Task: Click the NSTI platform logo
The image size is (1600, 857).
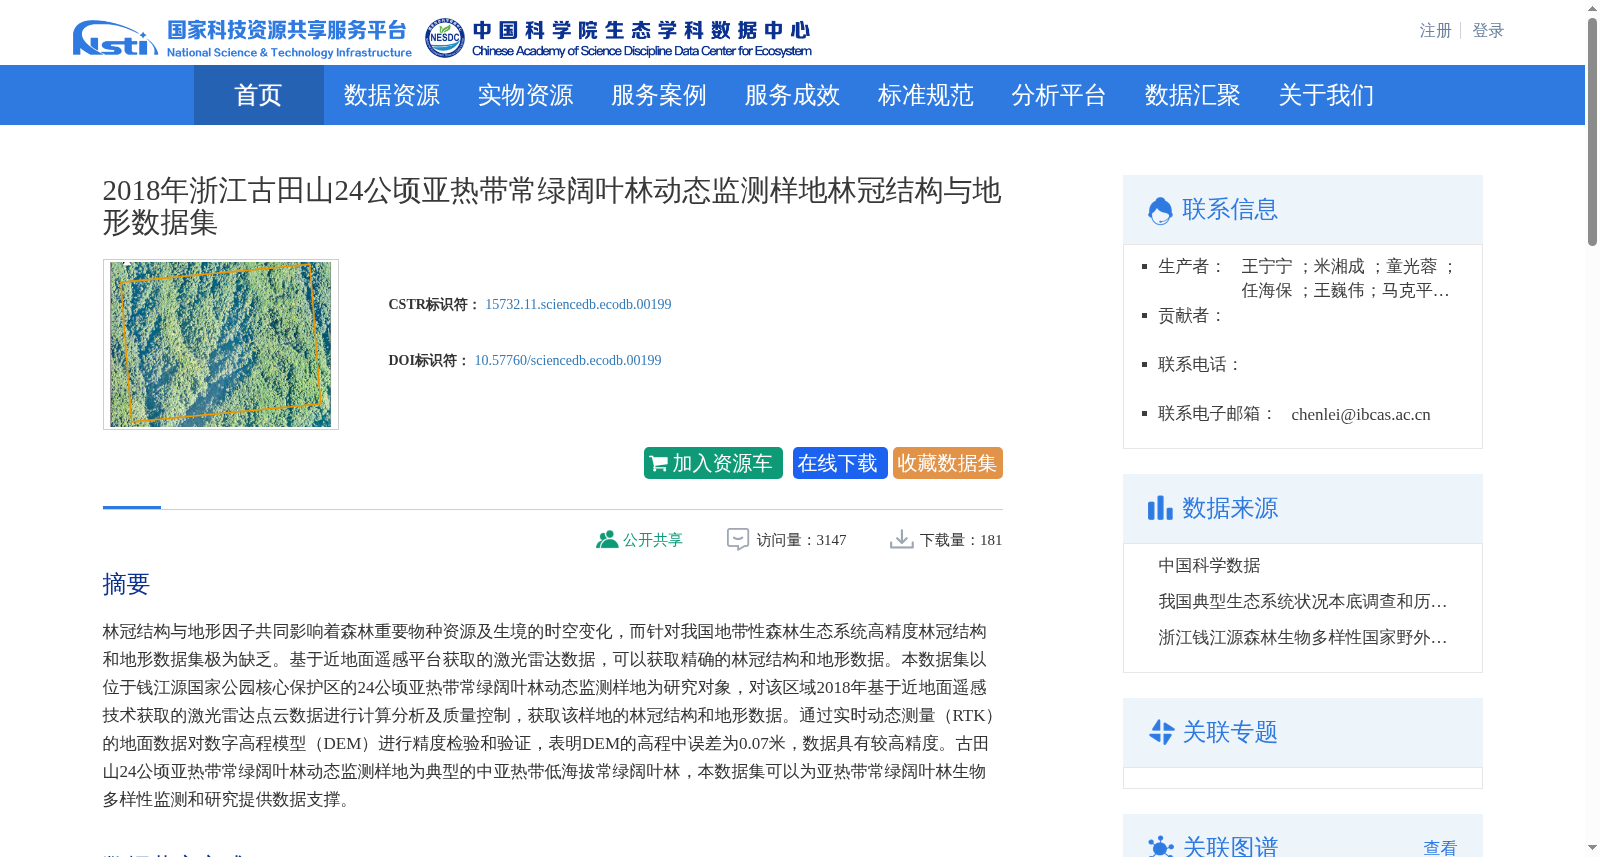Action: coord(242,38)
